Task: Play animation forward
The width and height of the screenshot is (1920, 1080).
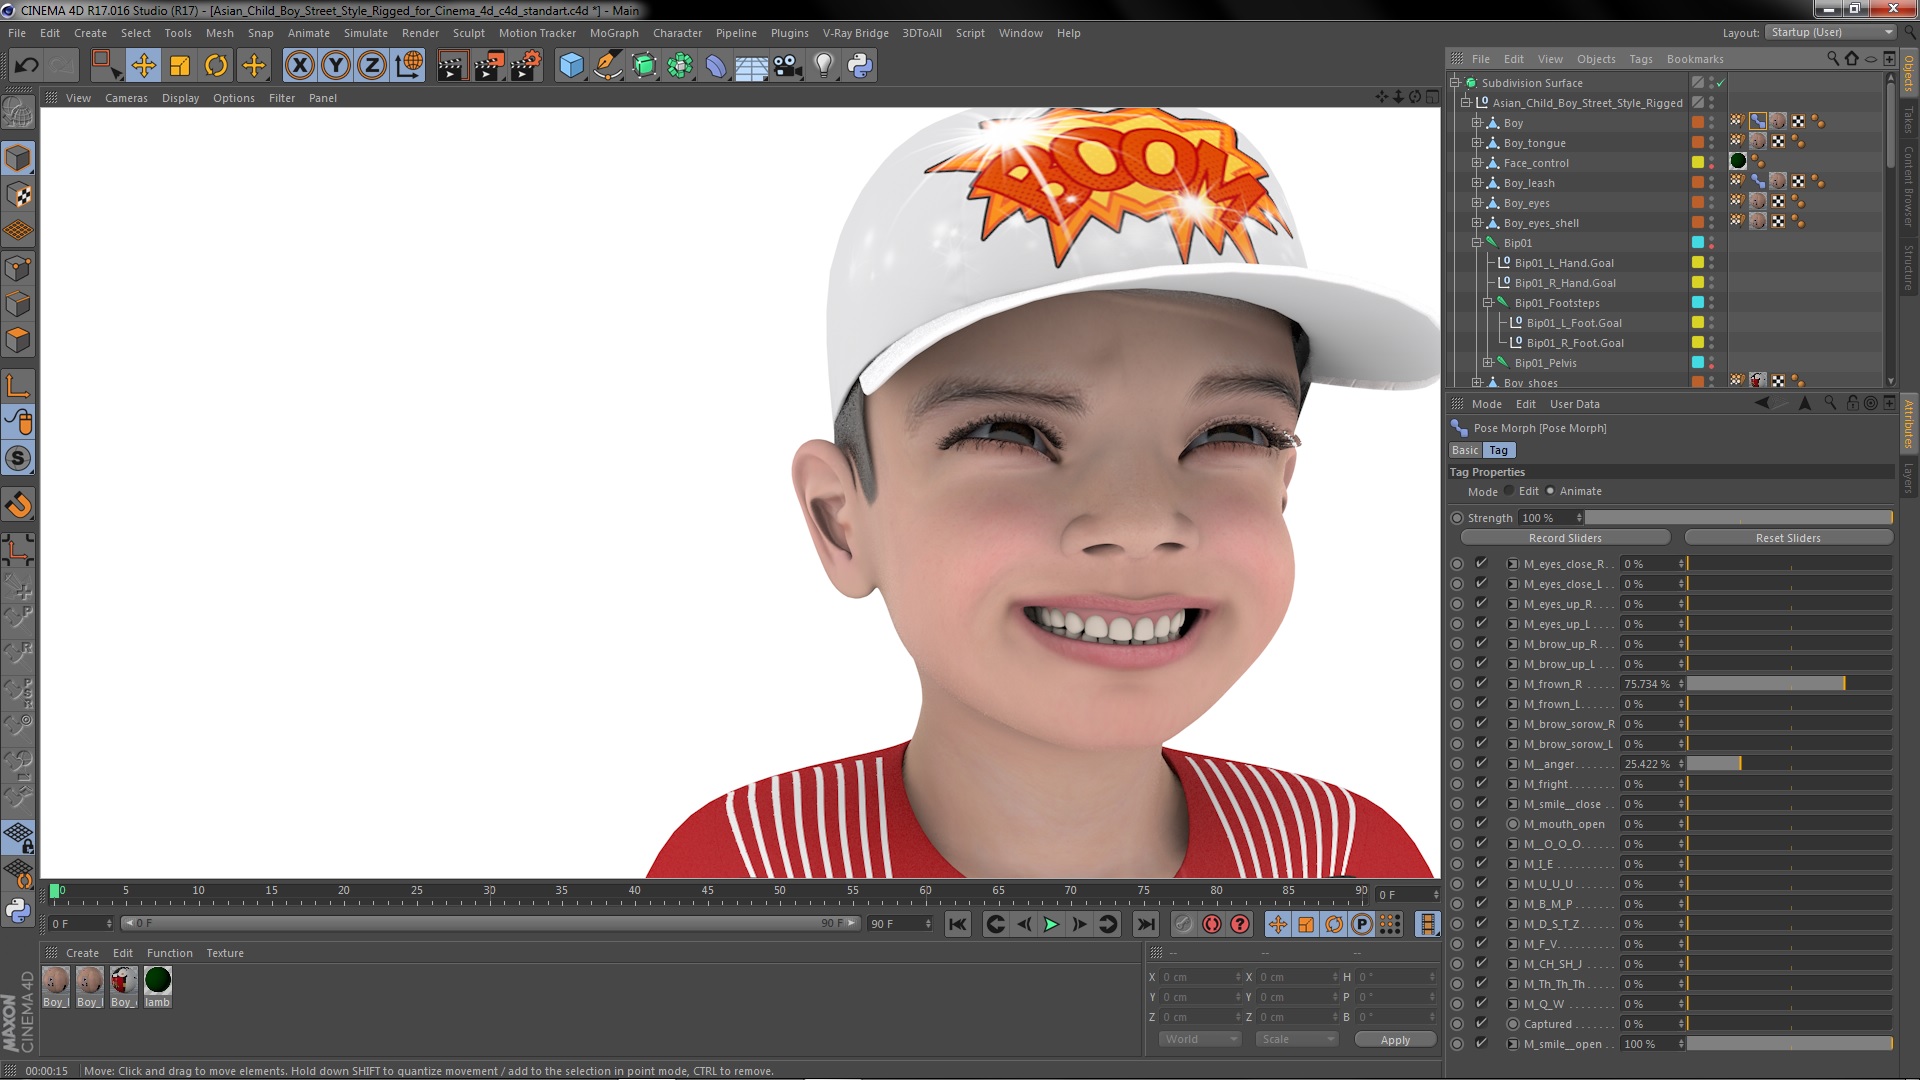Action: coord(1051,924)
